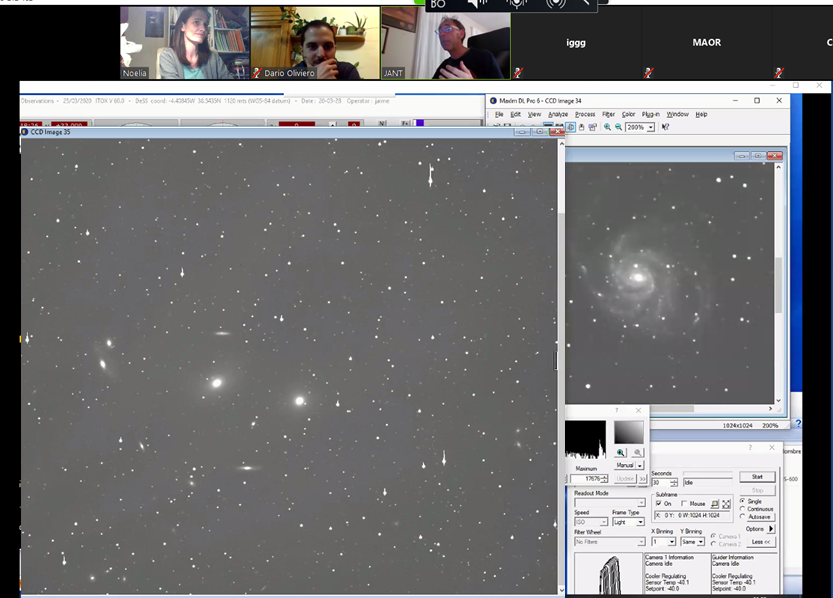Open the Edit menu
Image resolution: width=833 pixels, height=598 pixels.
tap(515, 114)
